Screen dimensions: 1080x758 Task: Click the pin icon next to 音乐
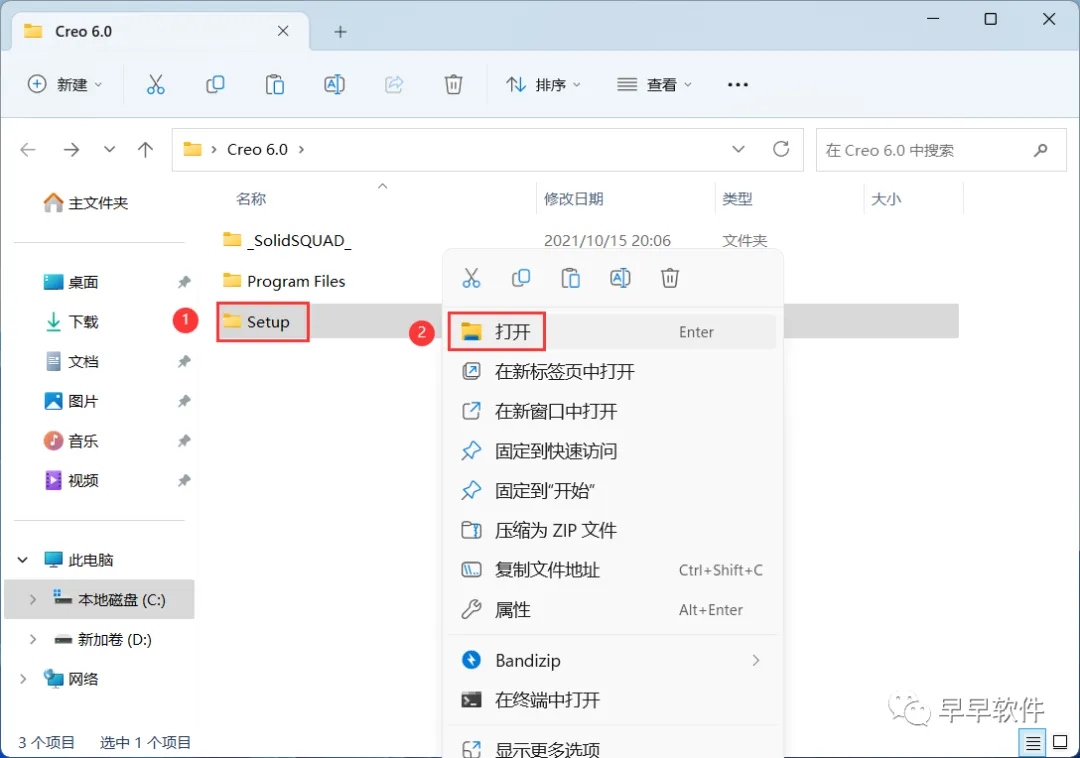[x=184, y=441]
